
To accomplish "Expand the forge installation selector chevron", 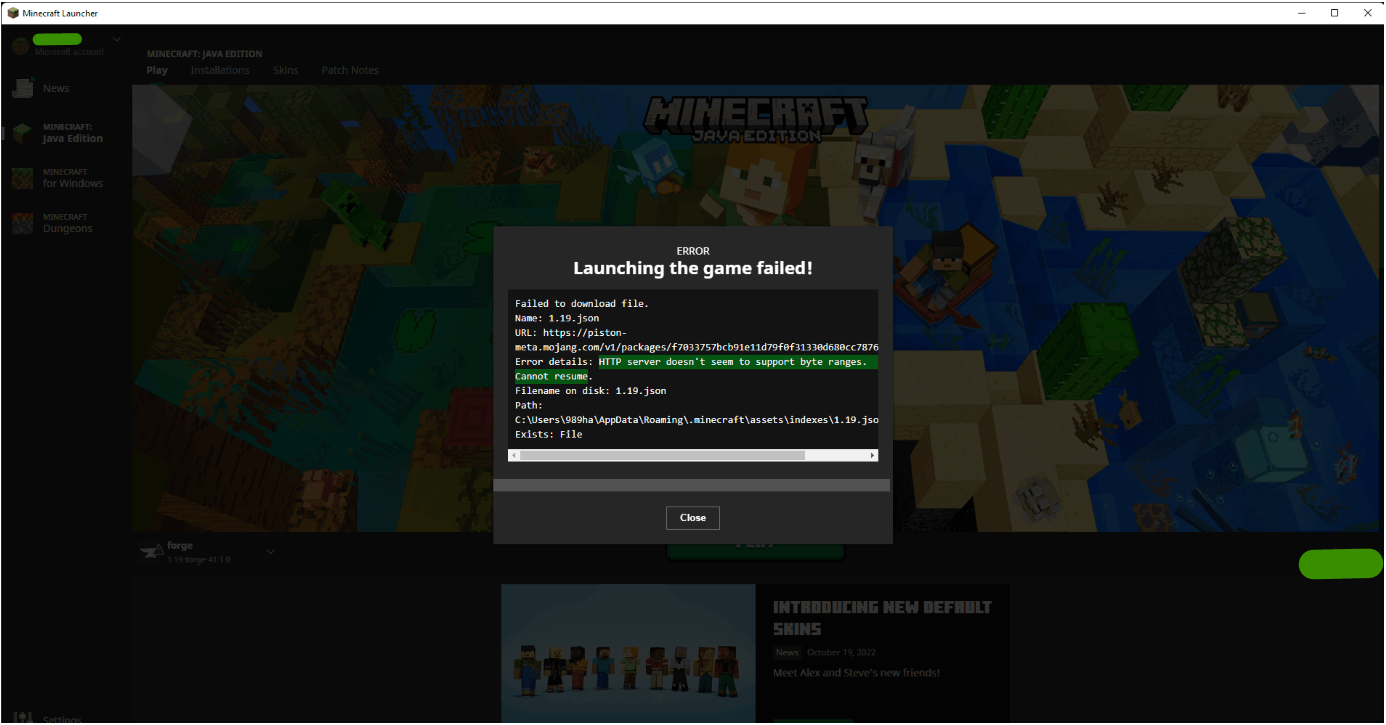I will tap(271, 552).
